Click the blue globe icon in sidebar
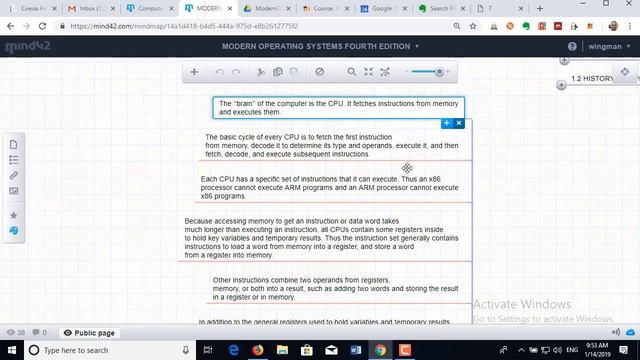This screenshot has height=360, width=640. 13,231
